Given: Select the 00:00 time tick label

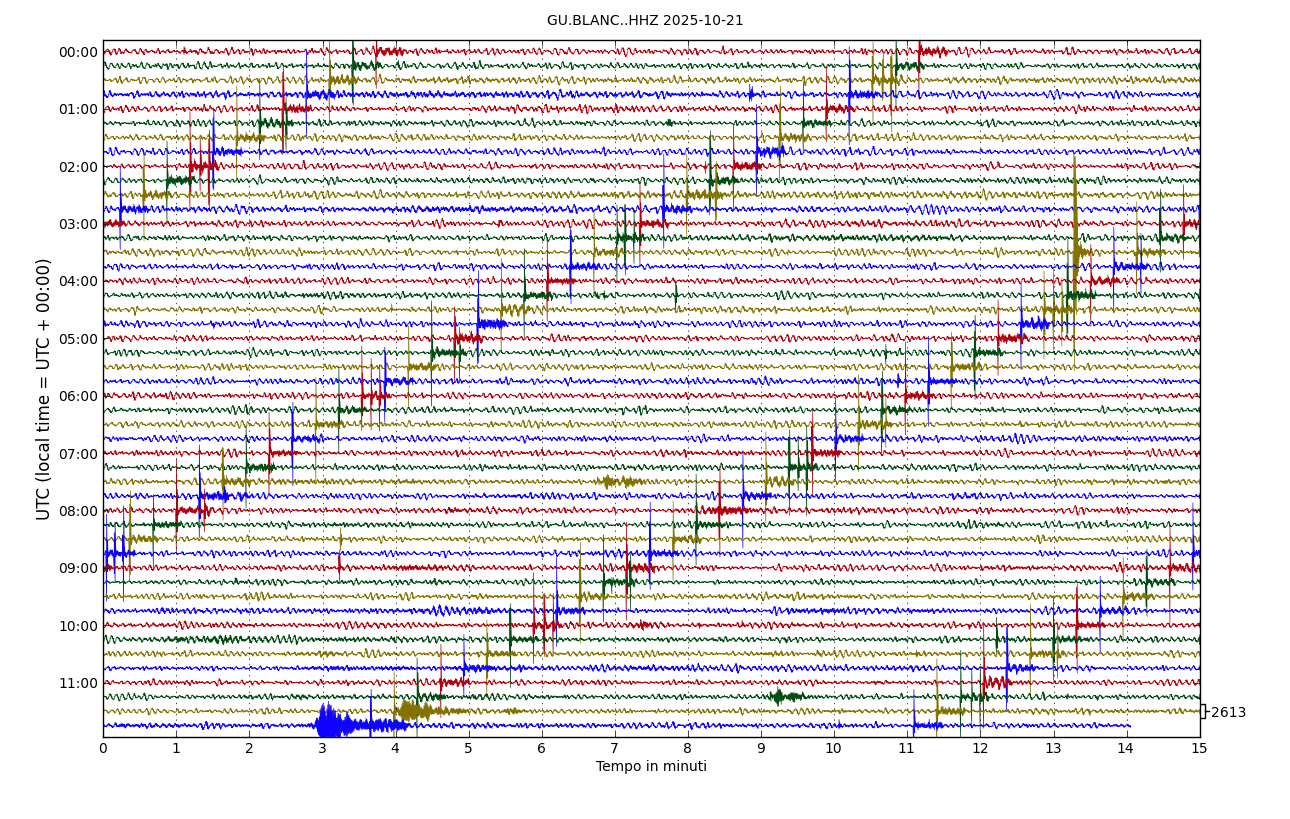Looking at the screenshot, I should [78, 53].
